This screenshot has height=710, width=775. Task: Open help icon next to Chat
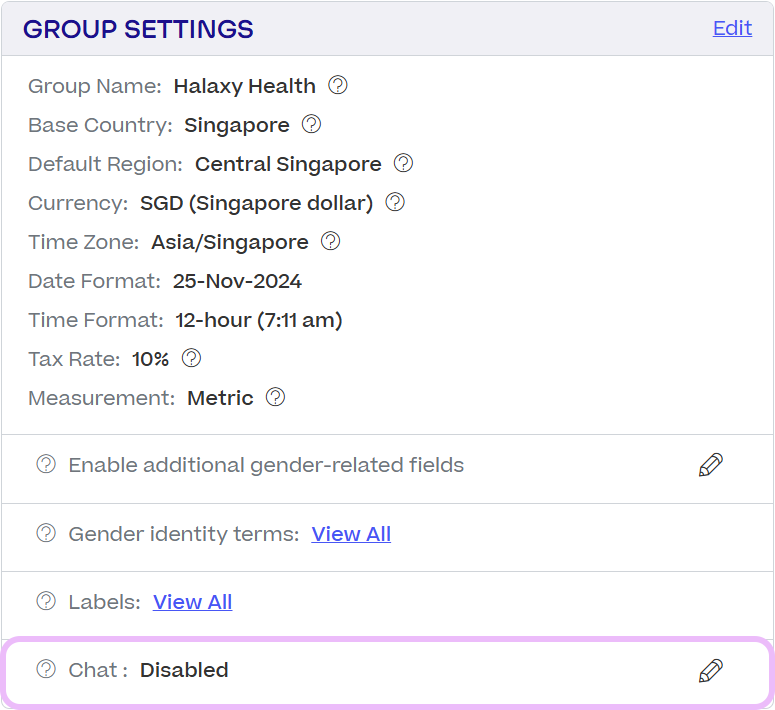click(x=46, y=669)
